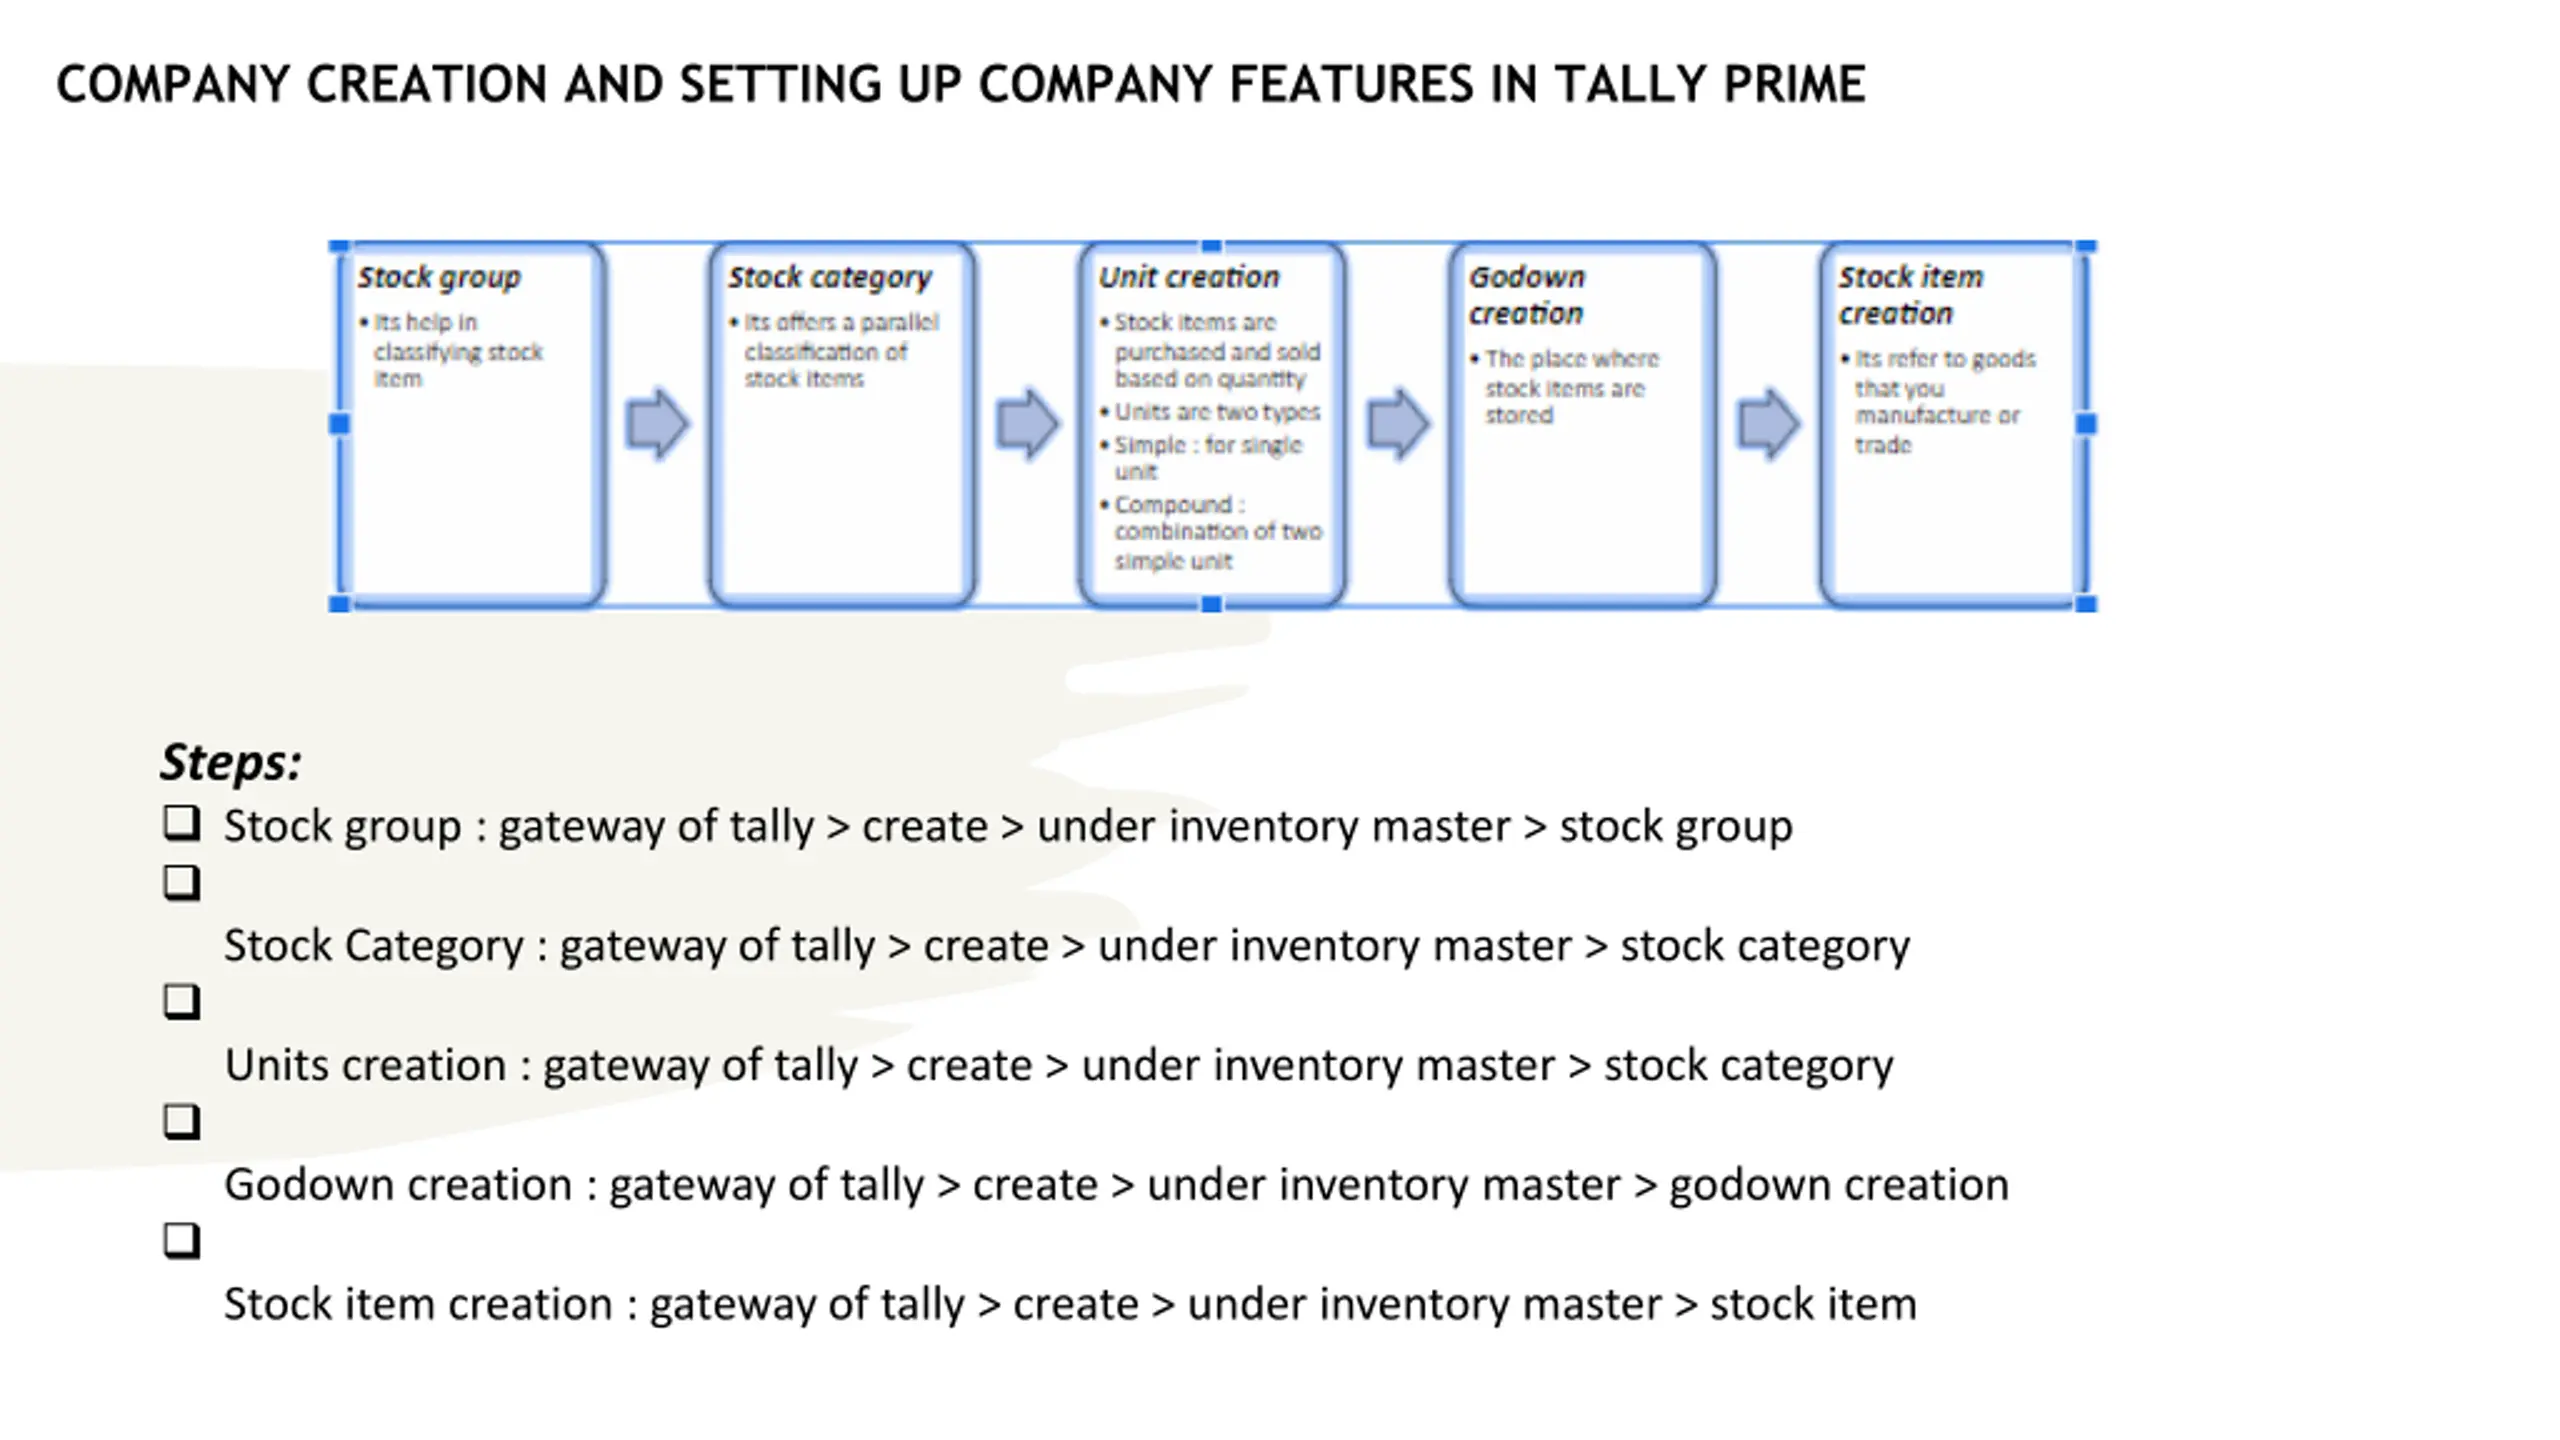Select the bottom-right corner handle of the diagram

(2086, 603)
